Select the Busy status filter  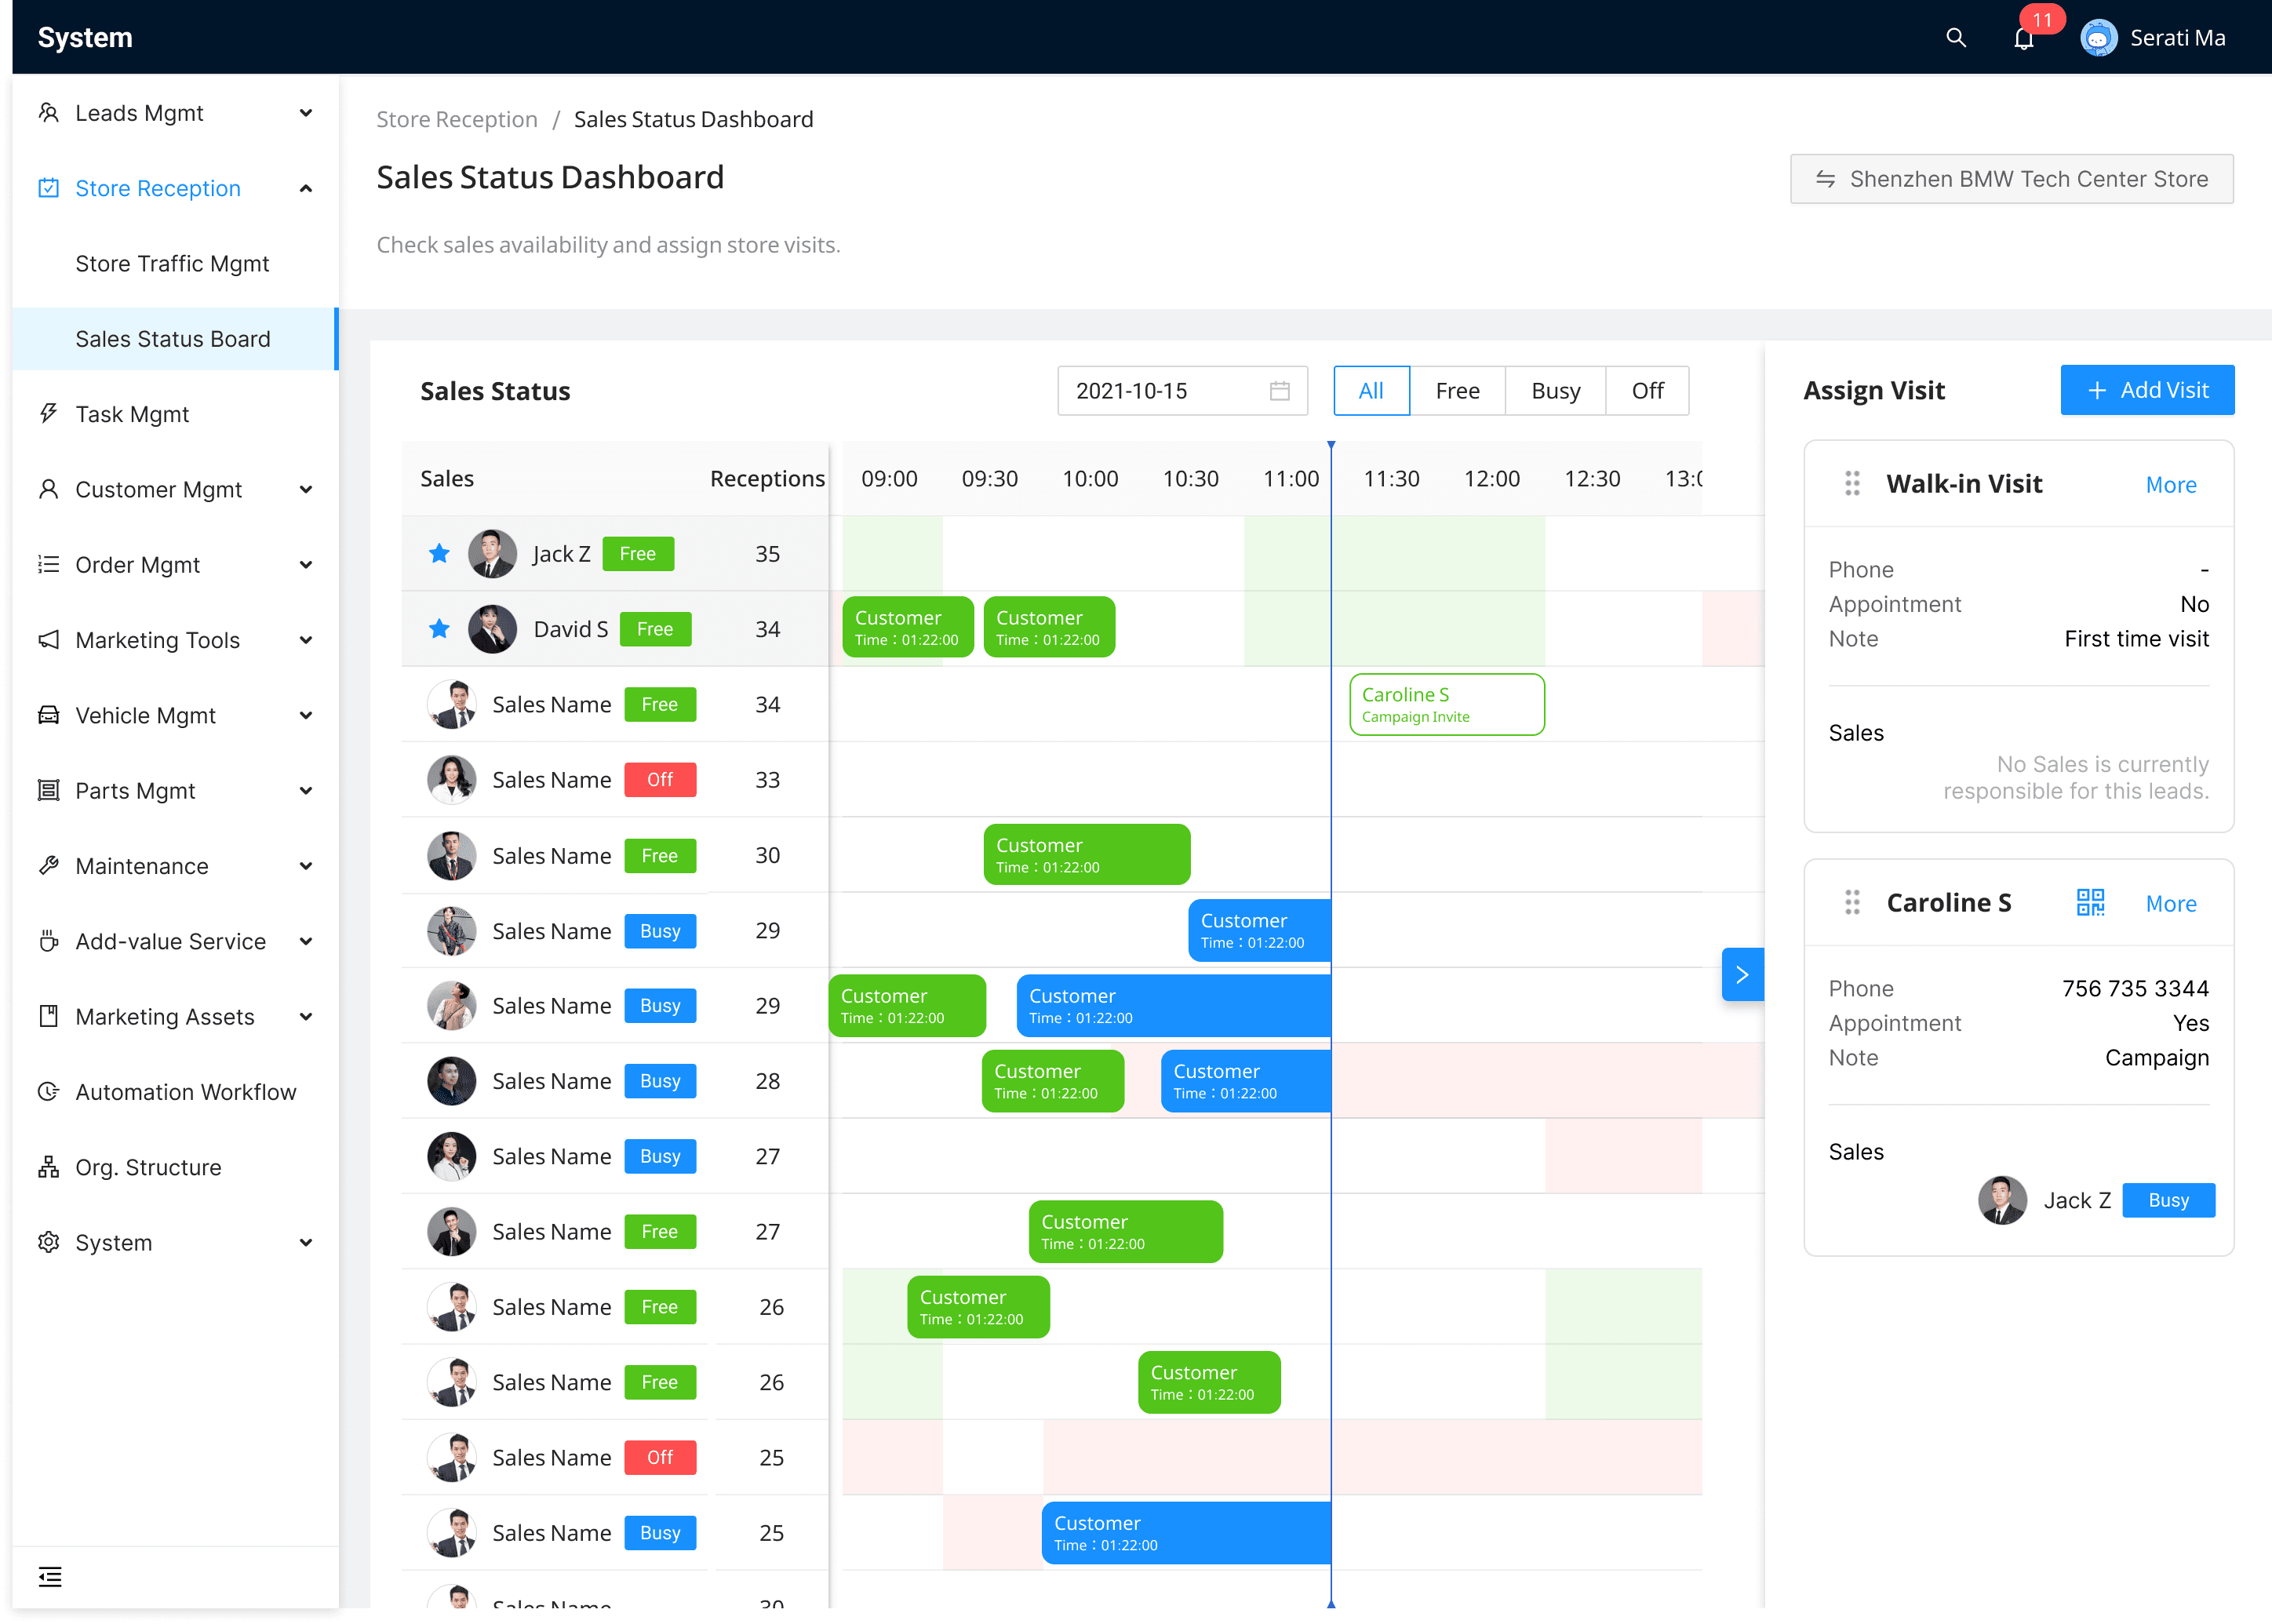pyautogui.click(x=1555, y=391)
